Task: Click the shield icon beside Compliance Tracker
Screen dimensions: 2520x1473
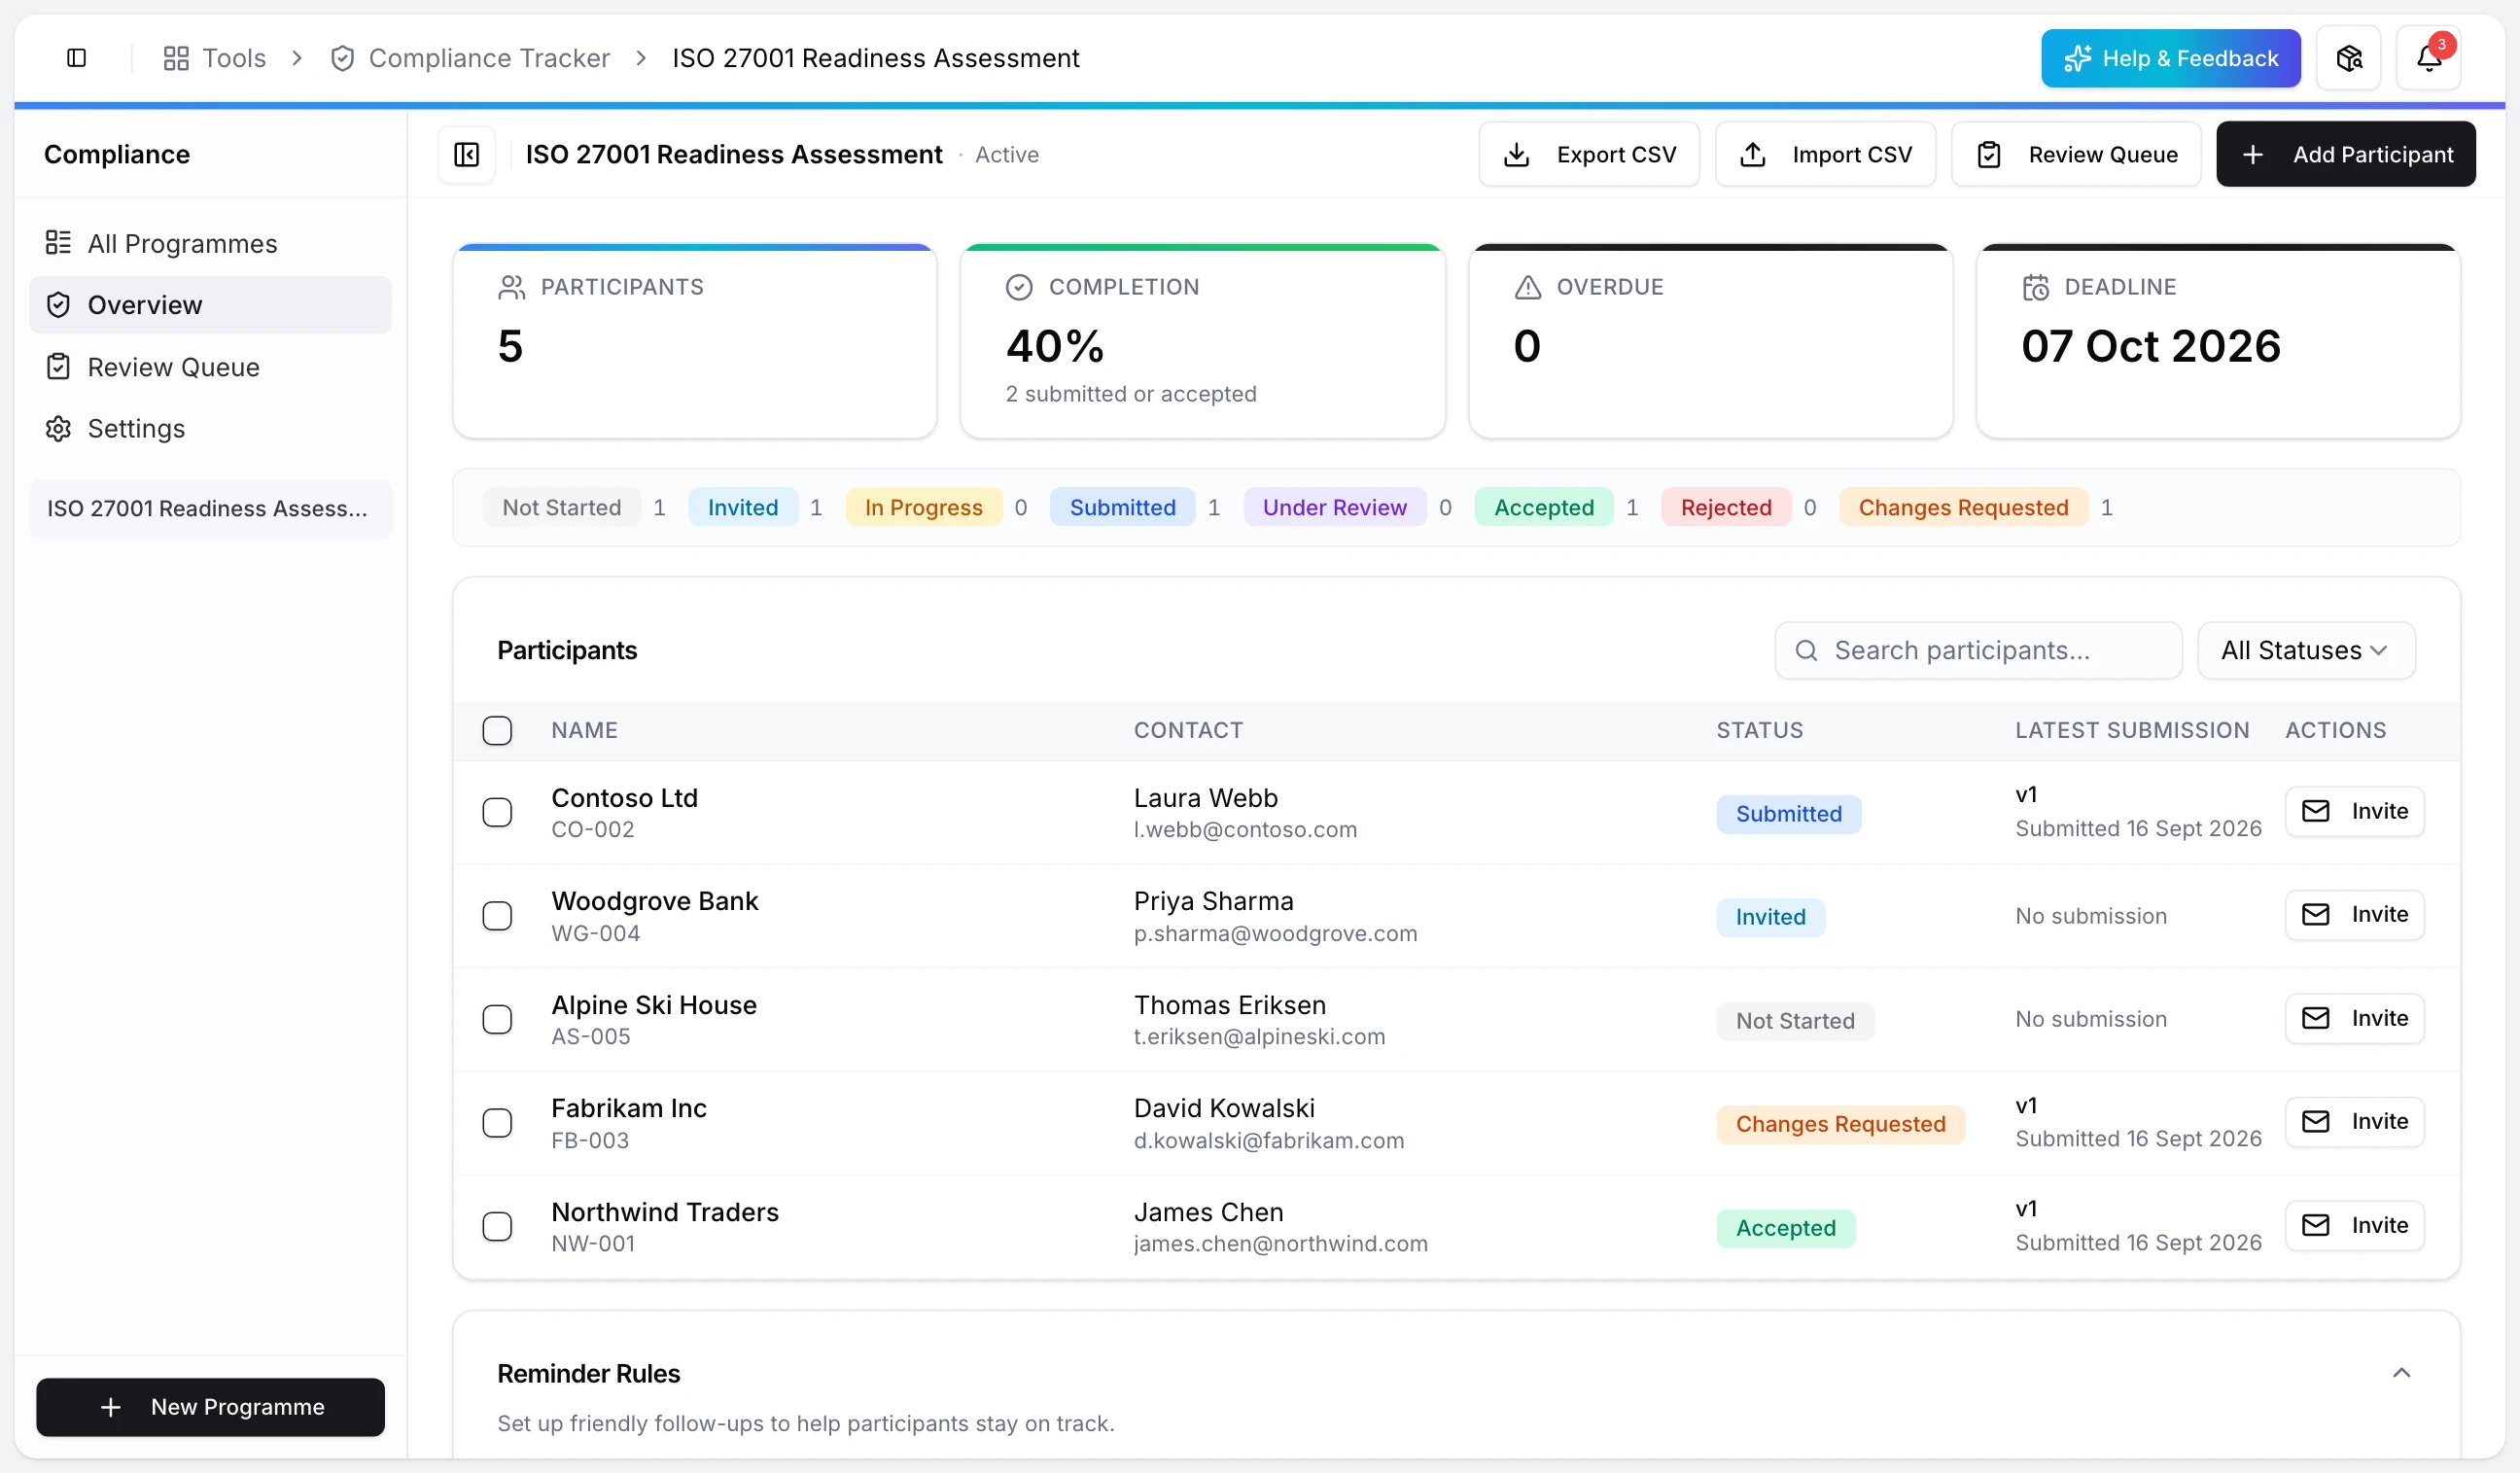Action: pos(342,58)
